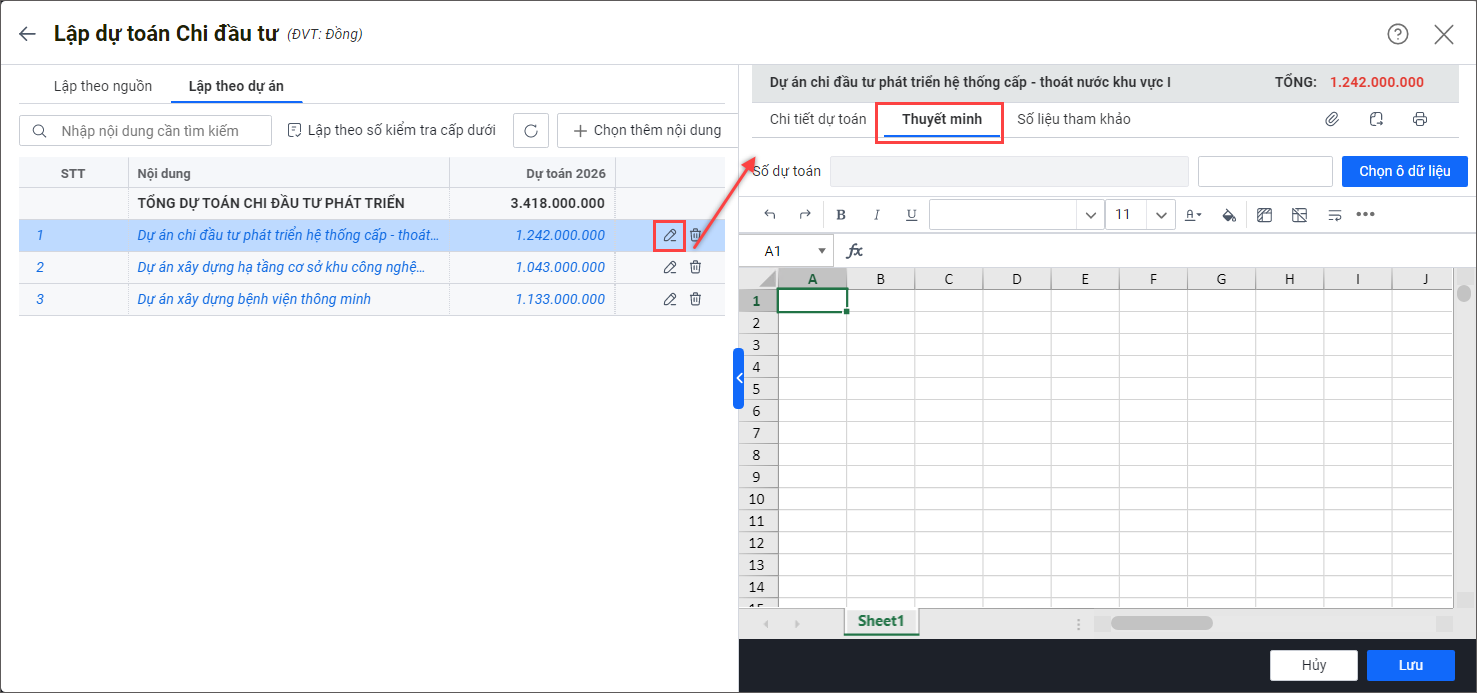This screenshot has width=1477, height=693.
Task: Open the cell name box dropdown
Action: click(x=822, y=251)
